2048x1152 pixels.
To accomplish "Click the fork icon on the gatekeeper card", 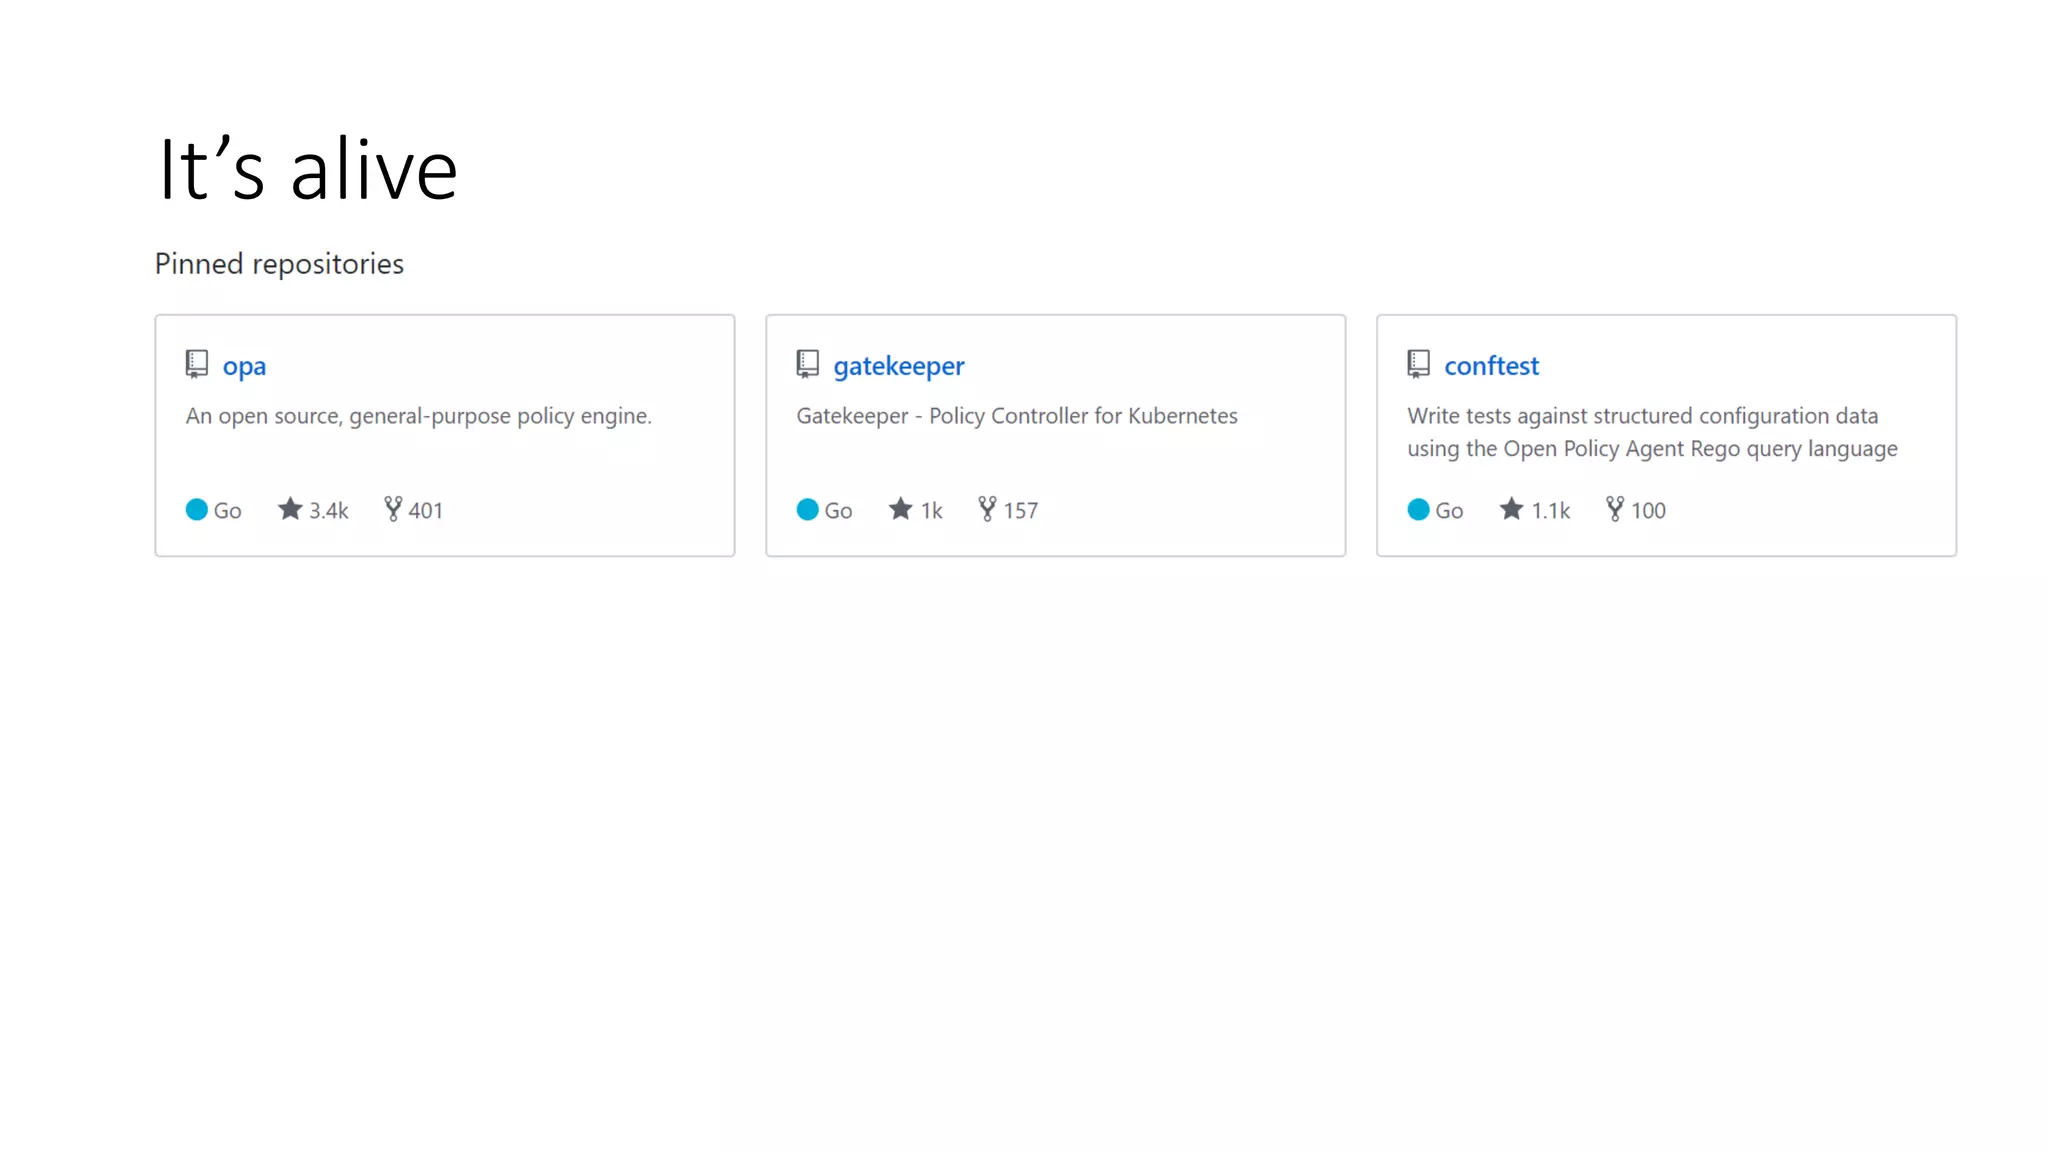I will (x=987, y=509).
